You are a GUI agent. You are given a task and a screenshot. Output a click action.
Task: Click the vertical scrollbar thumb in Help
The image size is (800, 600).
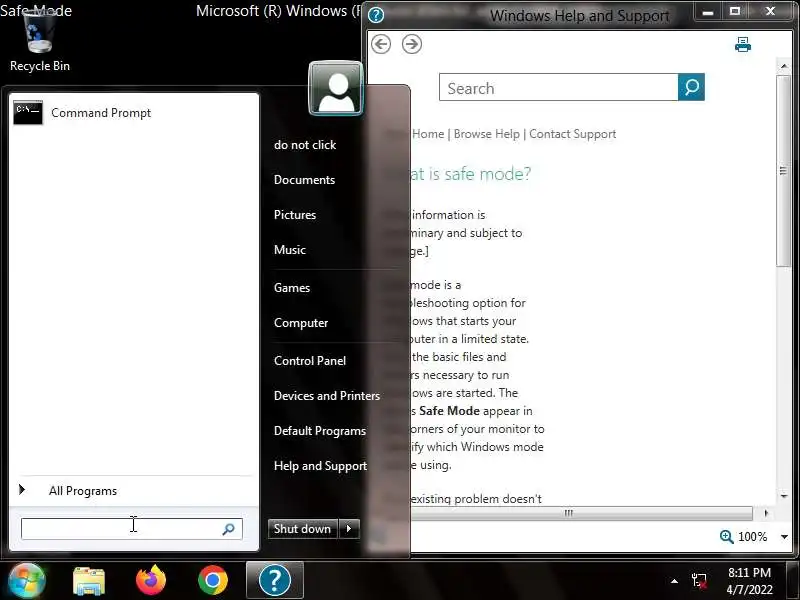(x=783, y=170)
